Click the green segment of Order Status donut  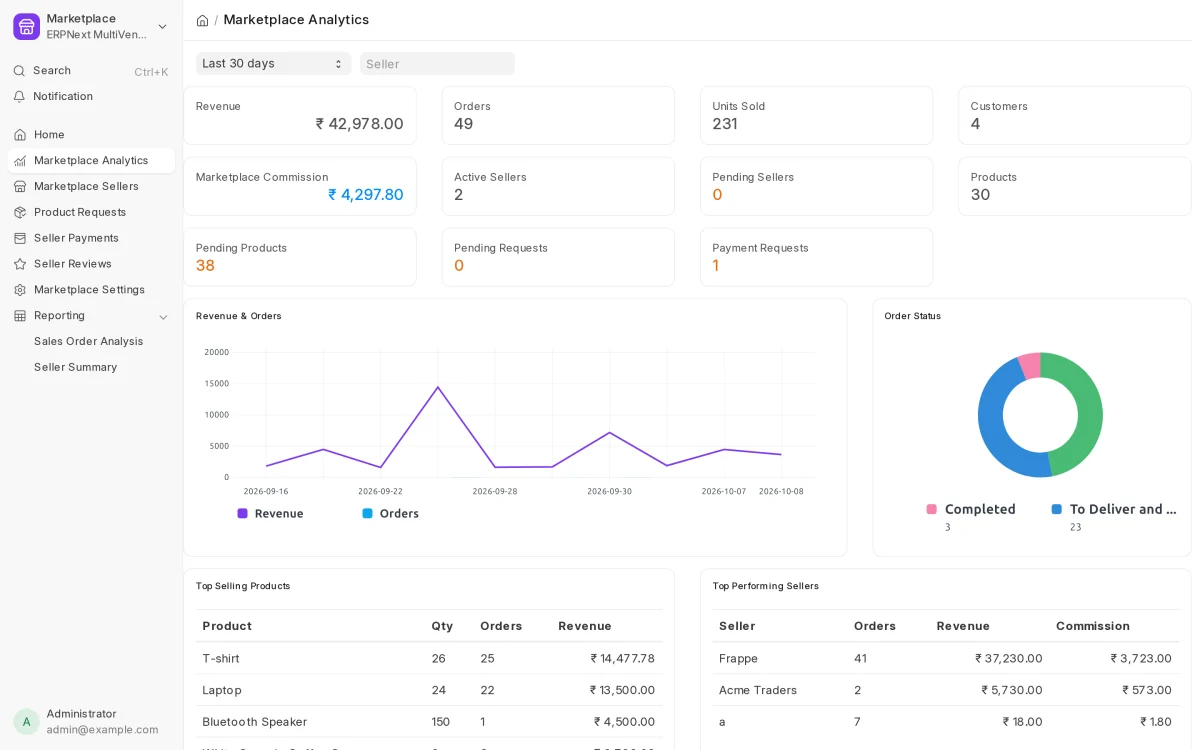click(x=1088, y=413)
